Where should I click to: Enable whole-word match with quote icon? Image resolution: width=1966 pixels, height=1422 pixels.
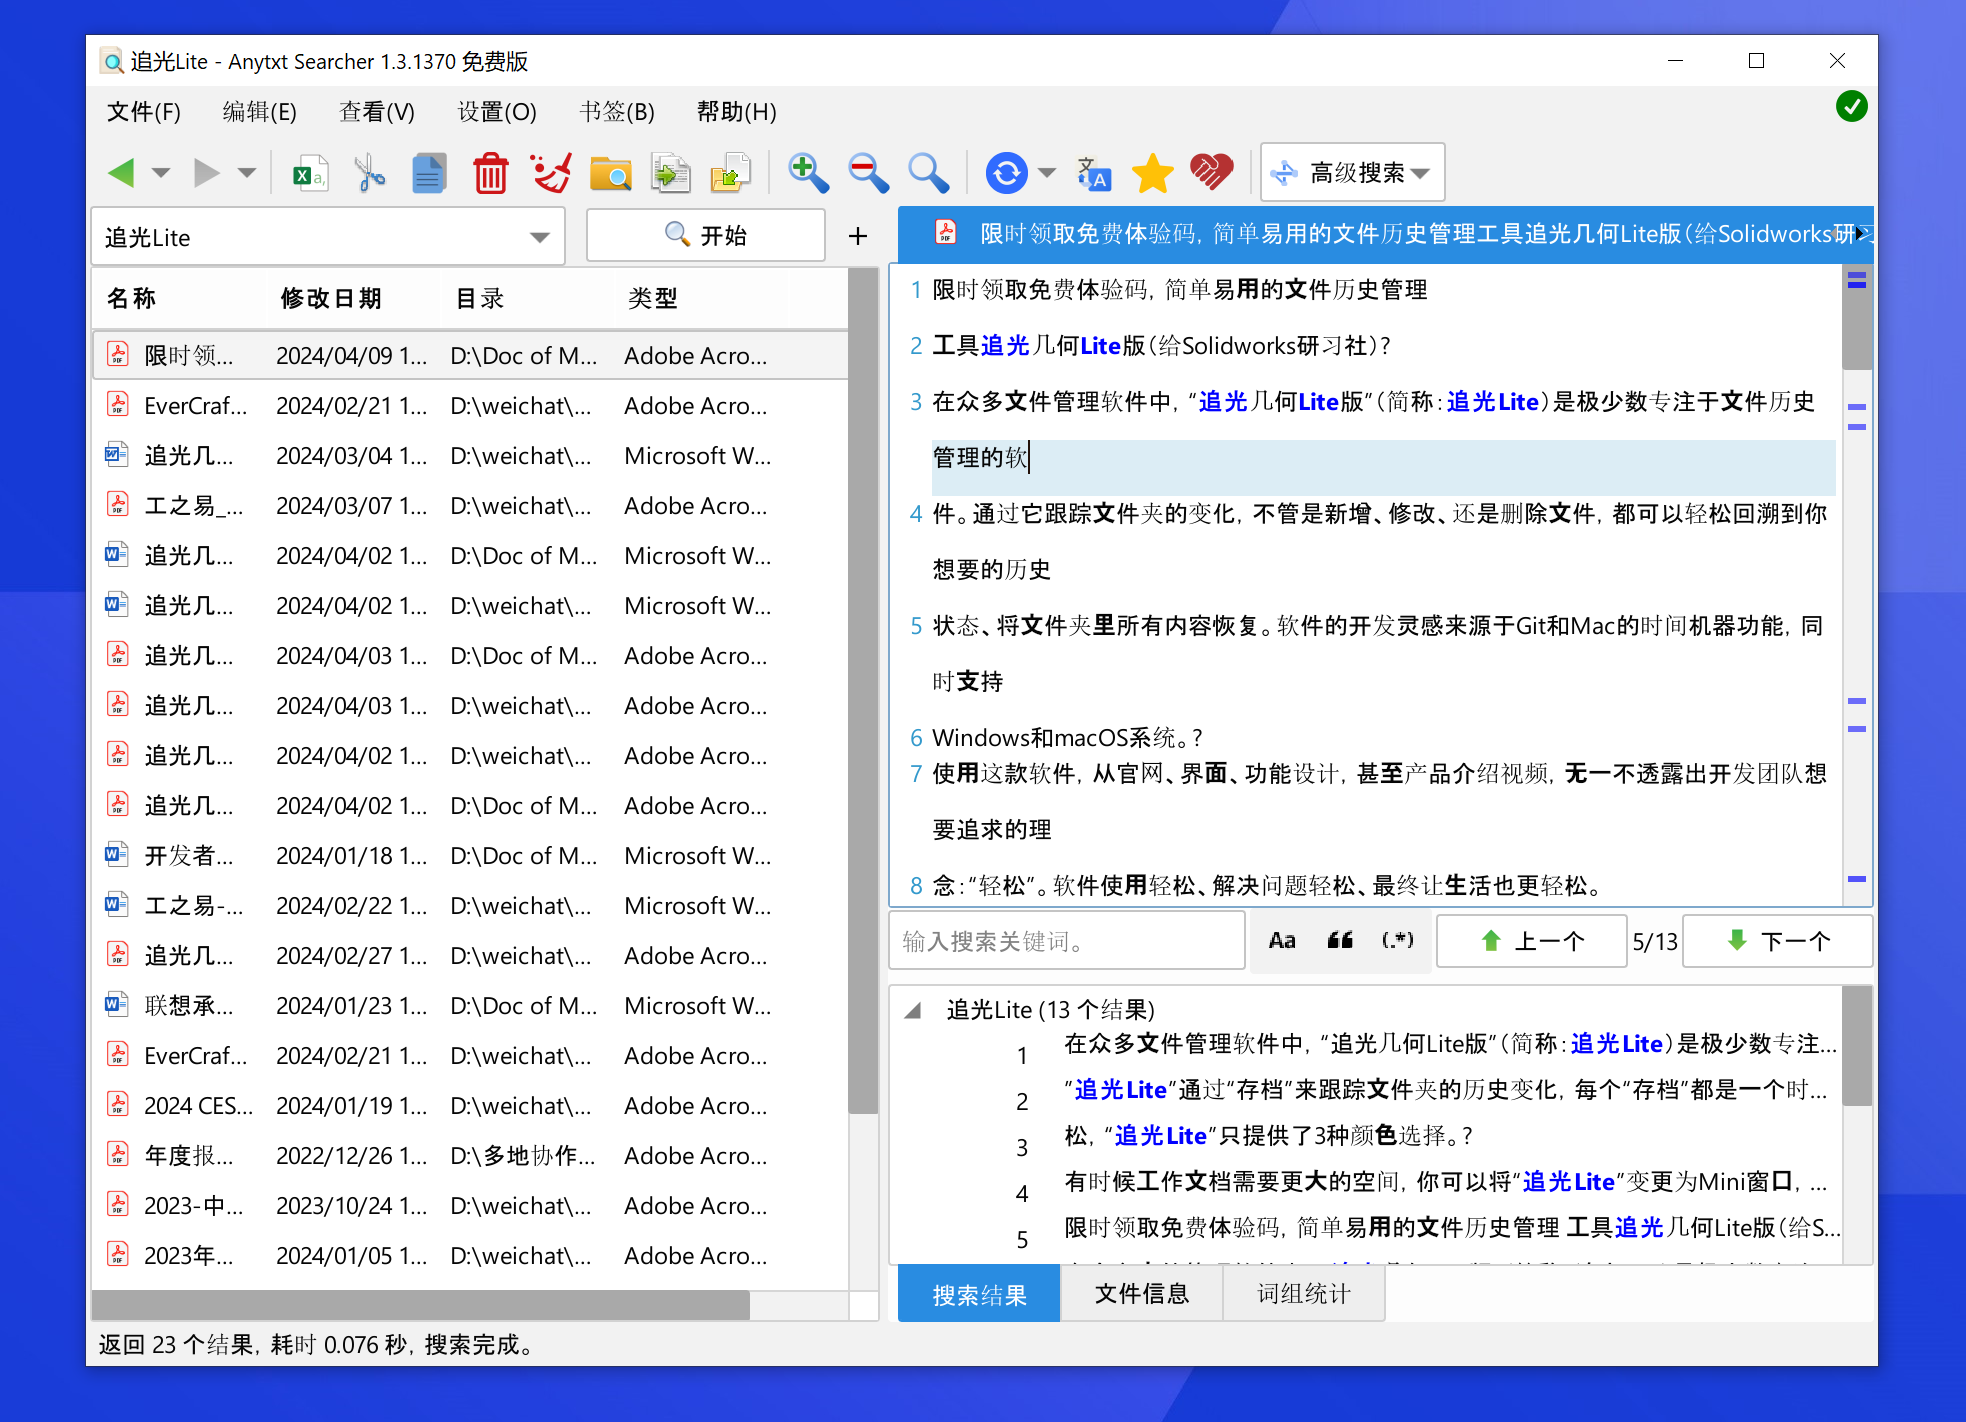point(1340,940)
